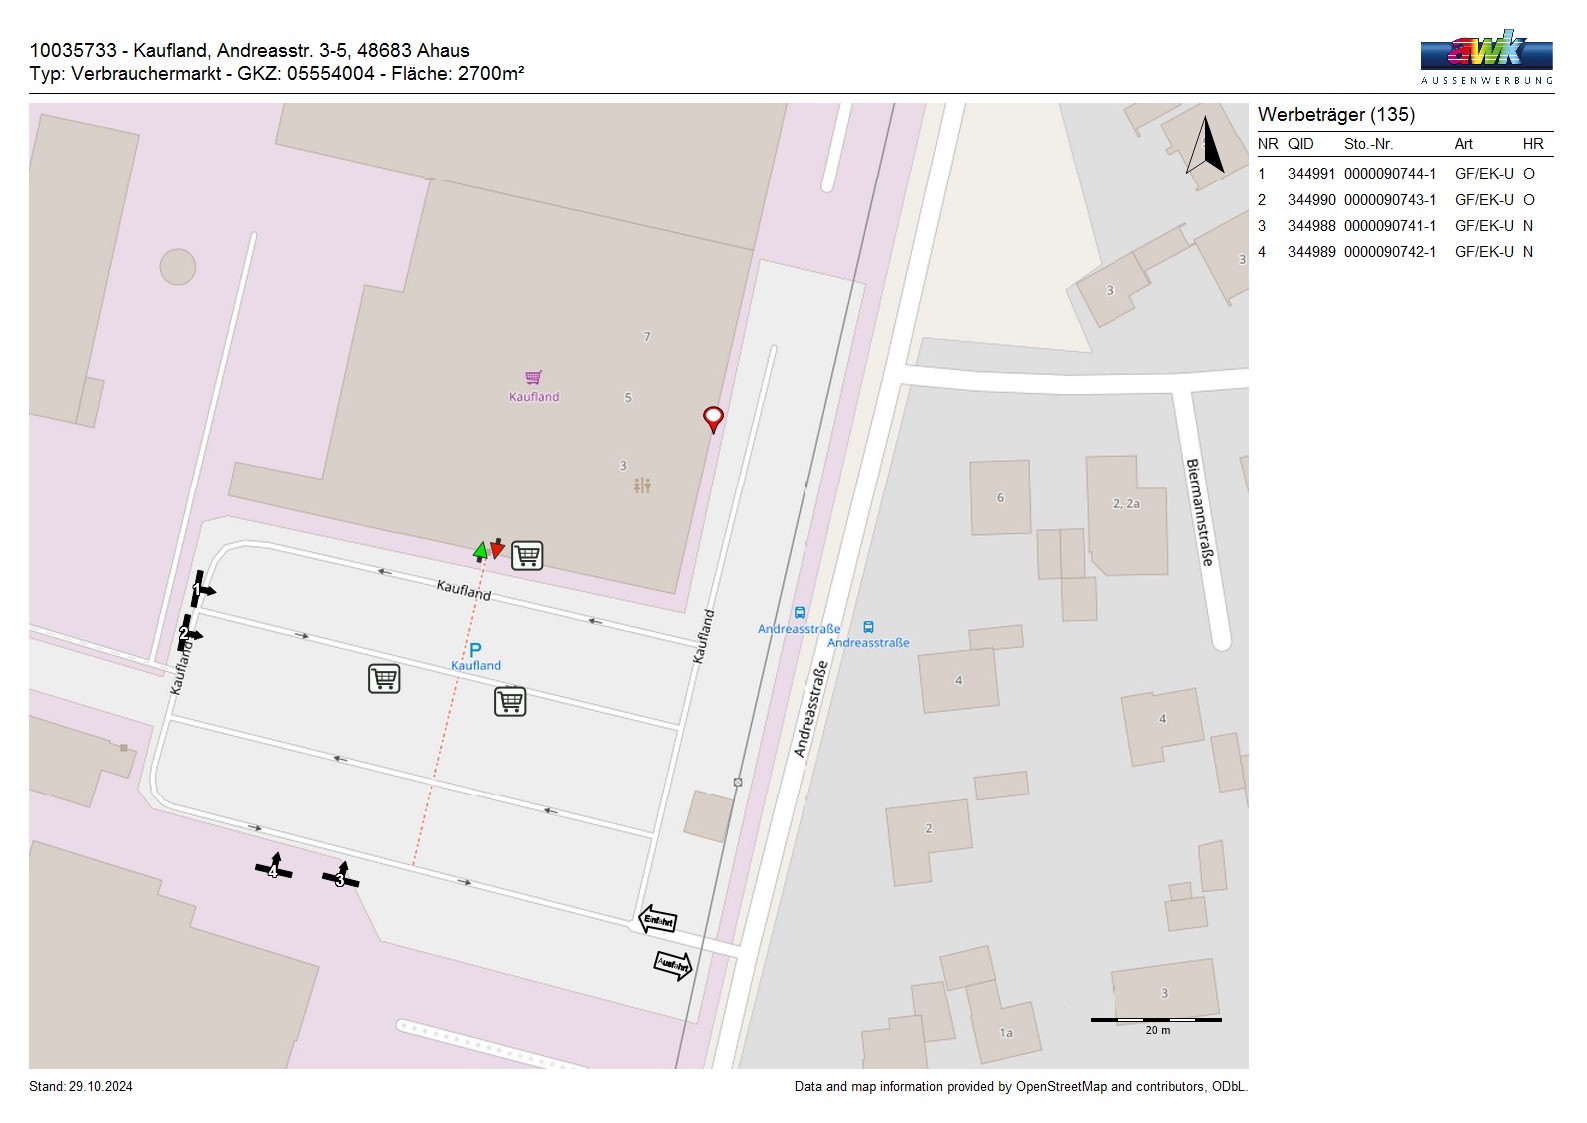This screenshot has height=1123, width=1587.
Task: Select table row with QID 344991
Action: [x=1404, y=174]
